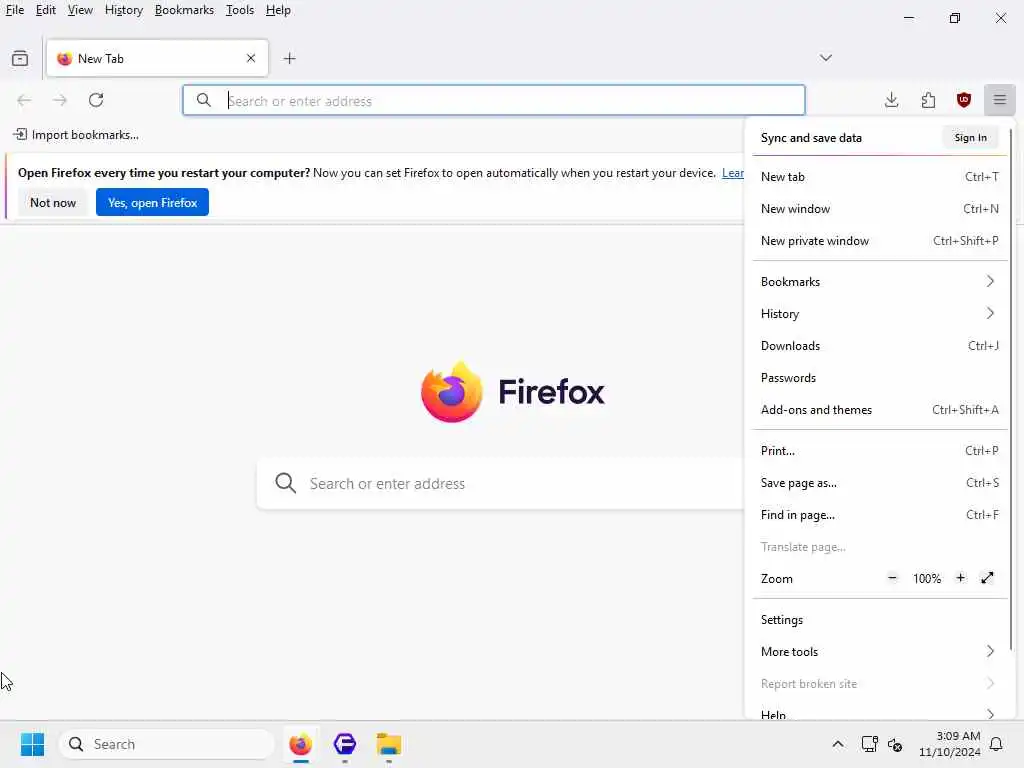Open the Extensions puzzle icon
This screenshot has width=1024, height=768.
point(928,100)
